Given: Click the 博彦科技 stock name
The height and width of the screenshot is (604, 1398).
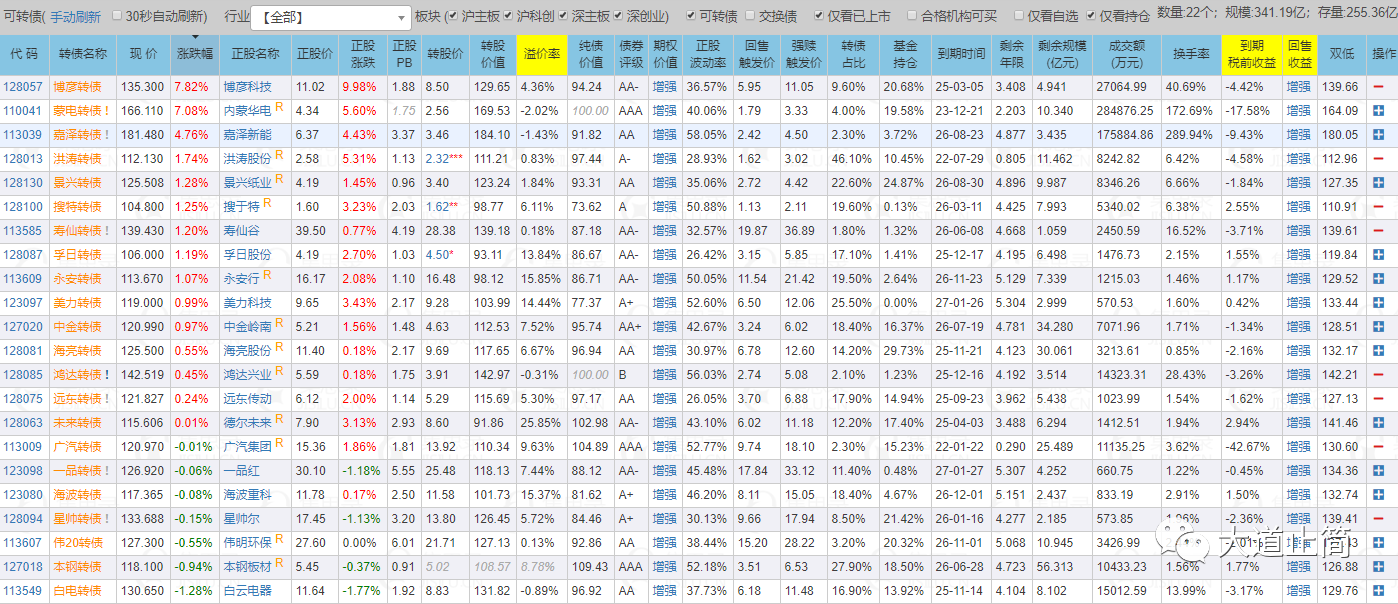Looking at the screenshot, I should point(247,87).
